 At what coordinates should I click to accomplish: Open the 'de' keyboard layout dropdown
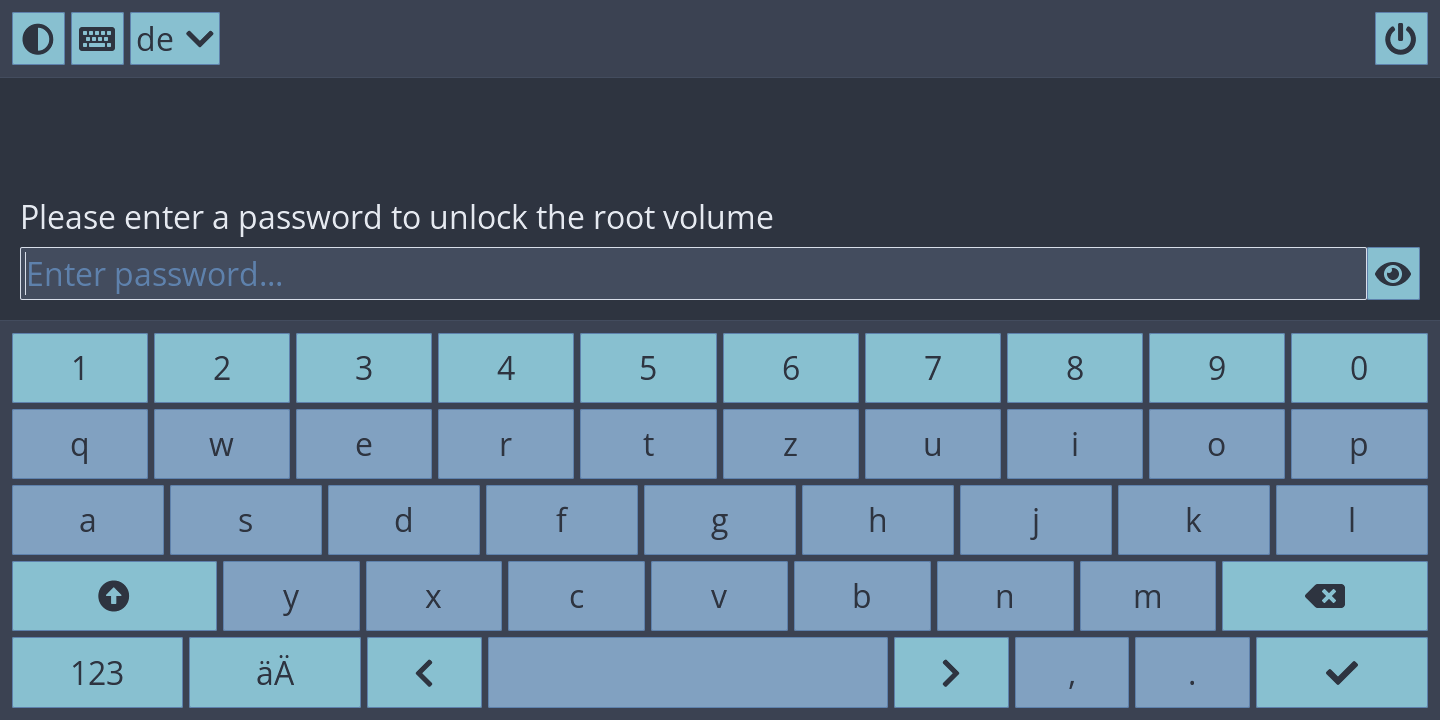click(x=175, y=39)
